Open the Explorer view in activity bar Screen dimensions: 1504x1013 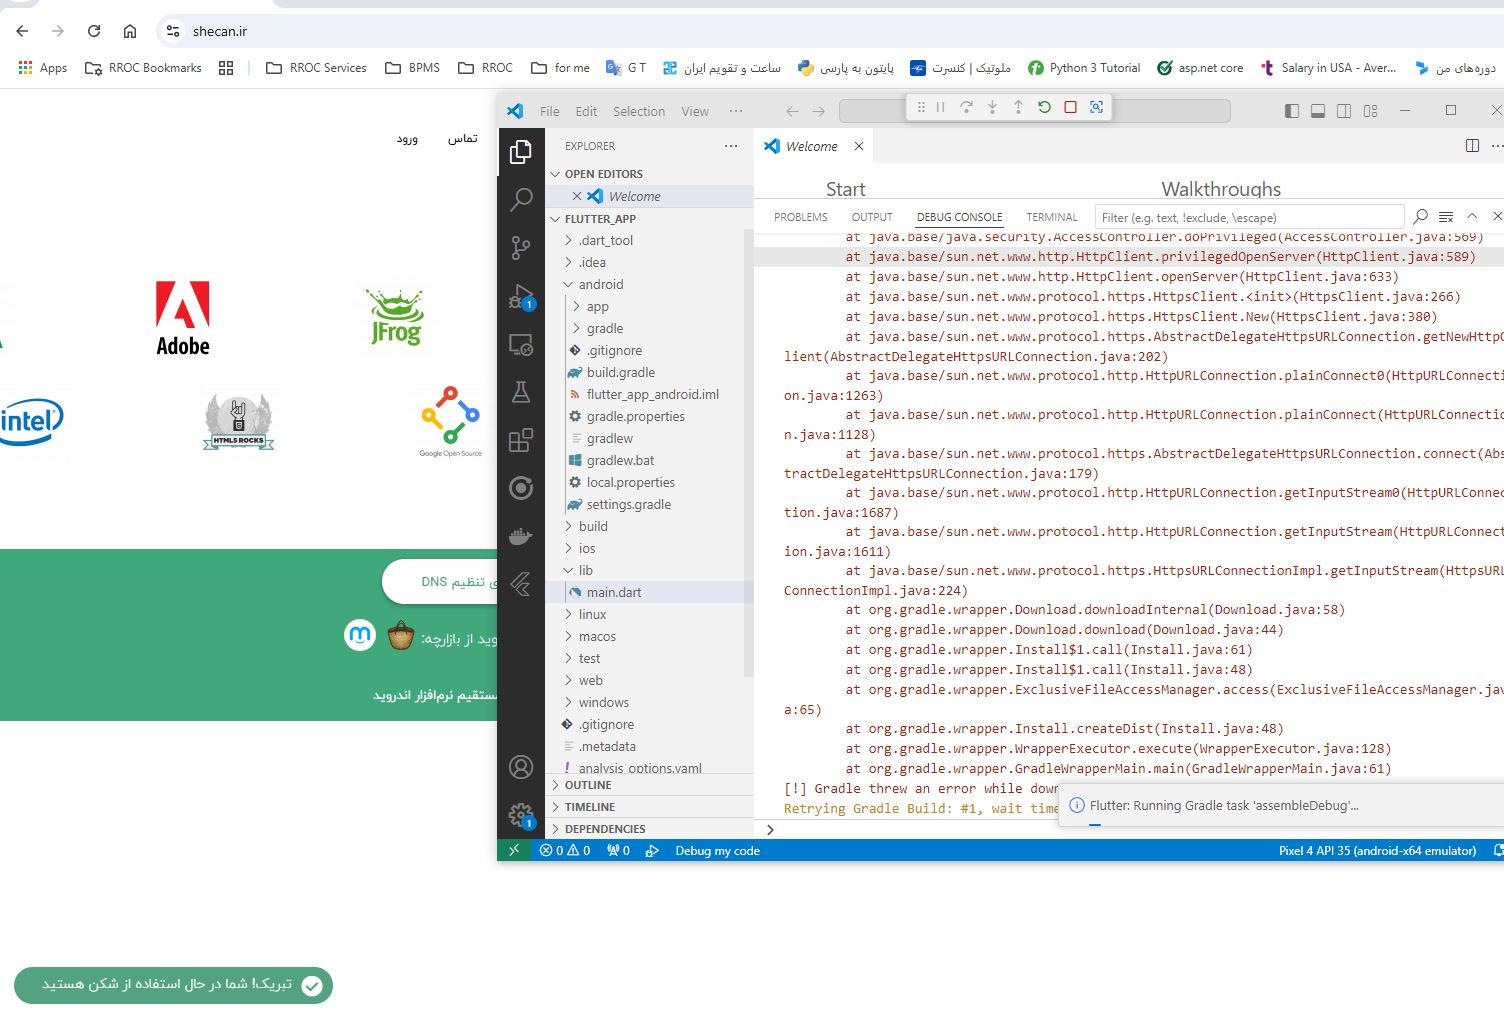coord(521,151)
